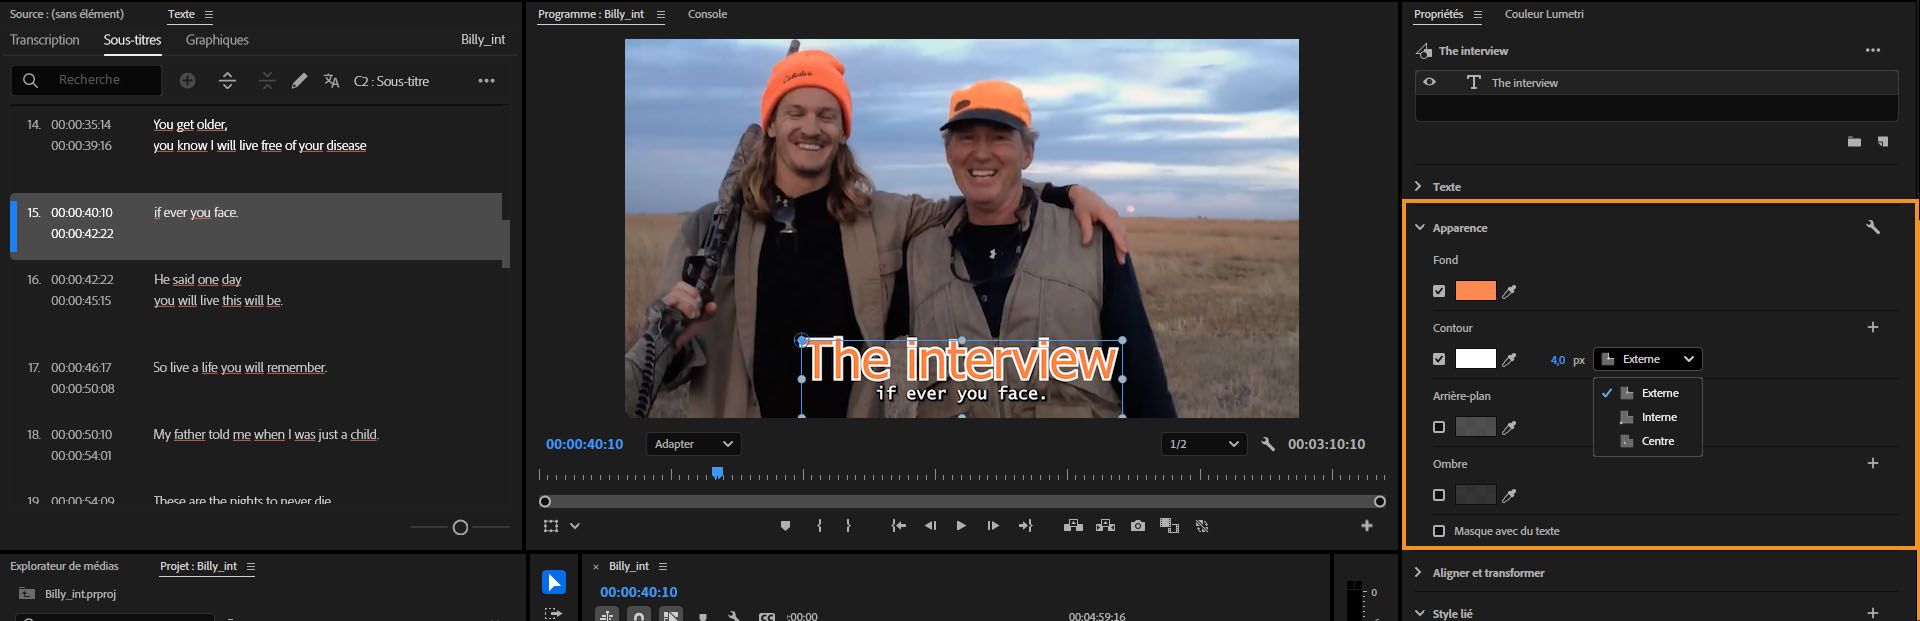Click the Contour white color swatch
The image size is (1920, 621).
tap(1476, 359)
